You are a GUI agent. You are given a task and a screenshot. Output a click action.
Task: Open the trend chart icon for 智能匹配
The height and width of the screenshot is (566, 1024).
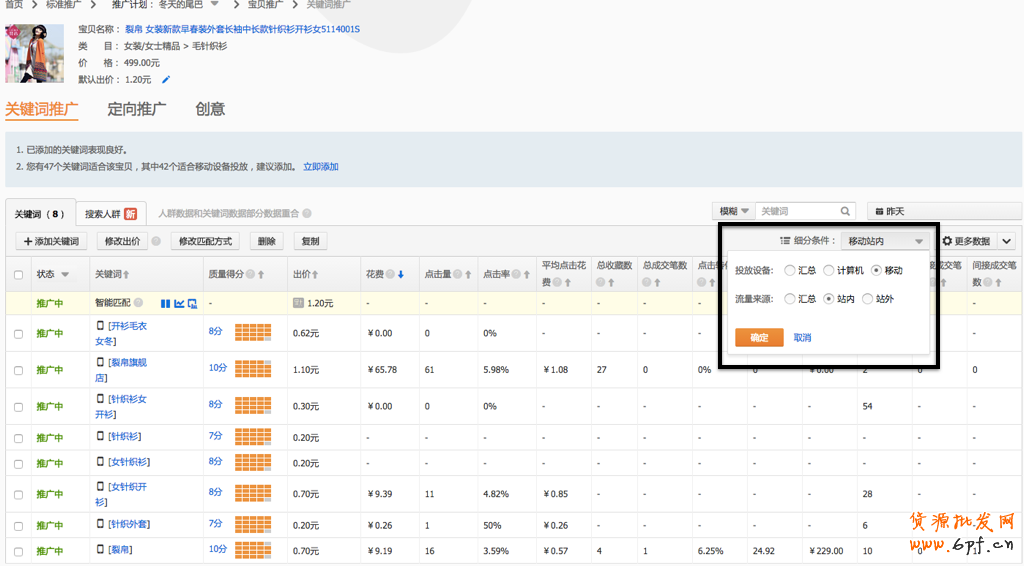click(179, 303)
